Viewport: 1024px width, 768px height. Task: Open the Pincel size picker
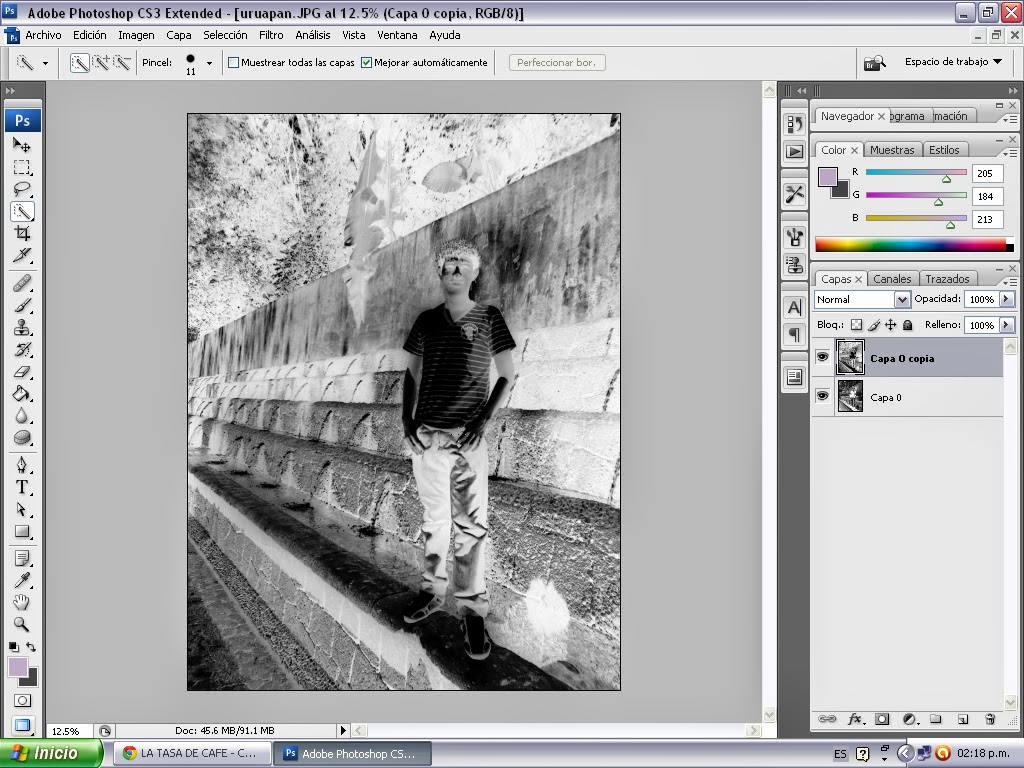tap(207, 62)
